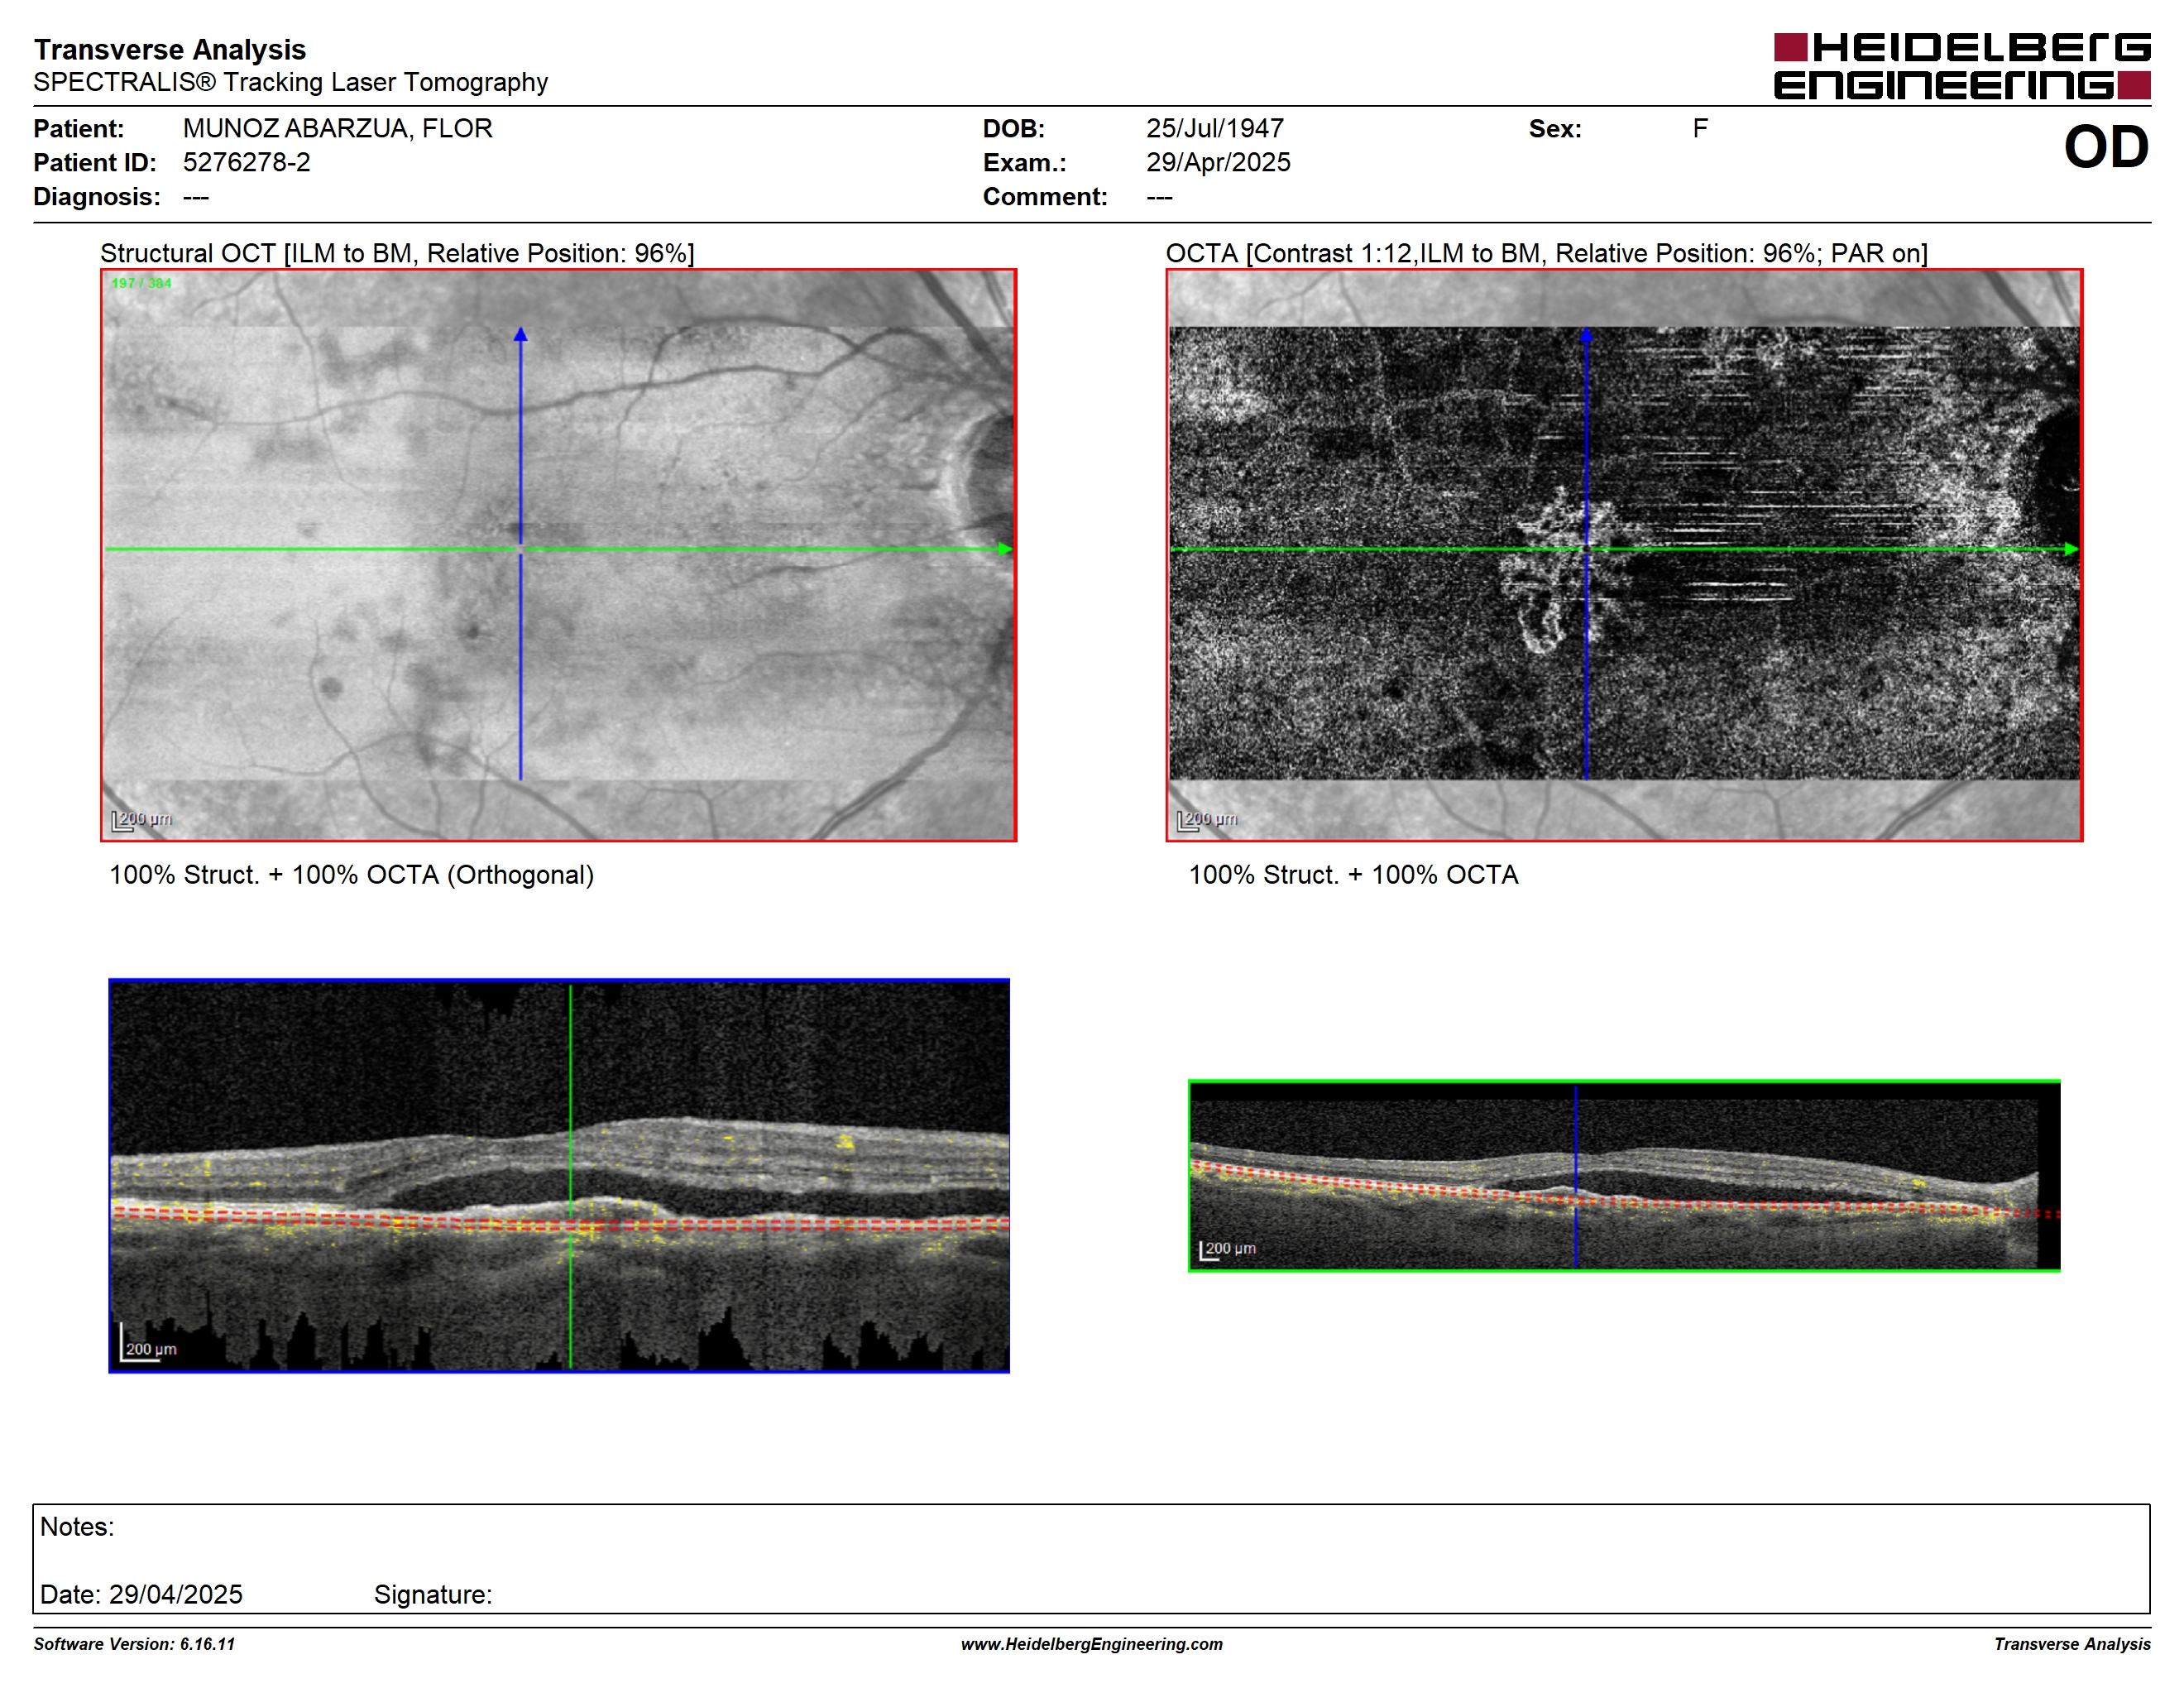The width and height of the screenshot is (2184, 1688).
Task: Click the www.HeidelbergEngineering.com link
Action: tap(1092, 1644)
